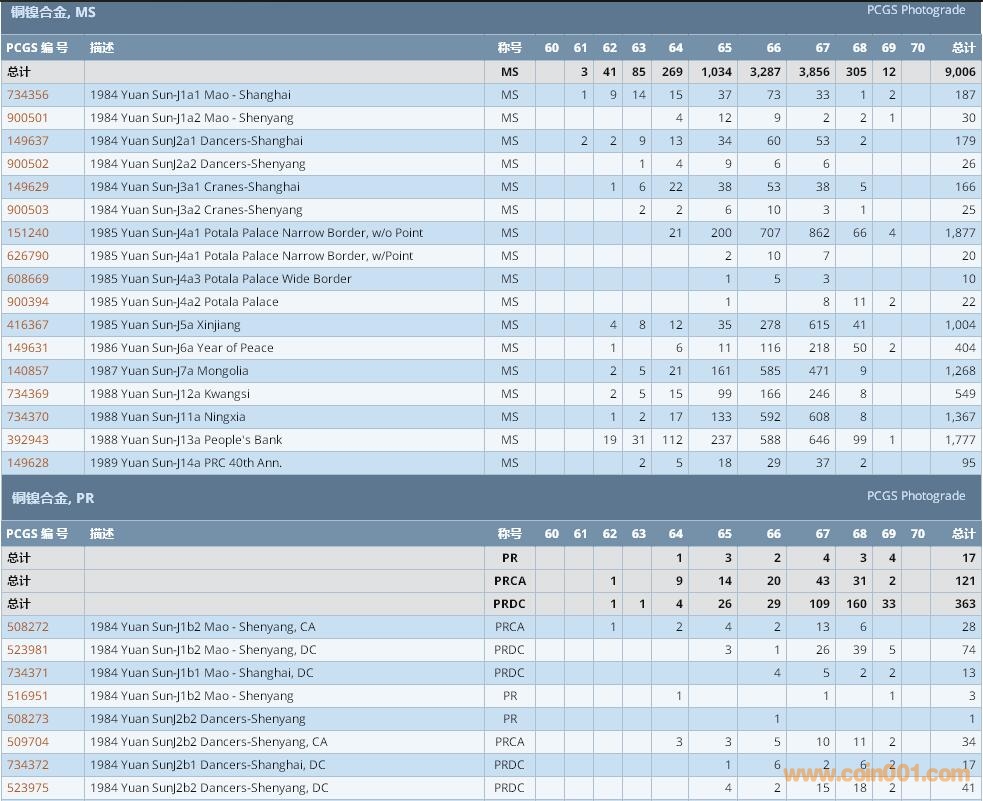Open PCGS number 416367 Xinjiang

(x=28, y=325)
